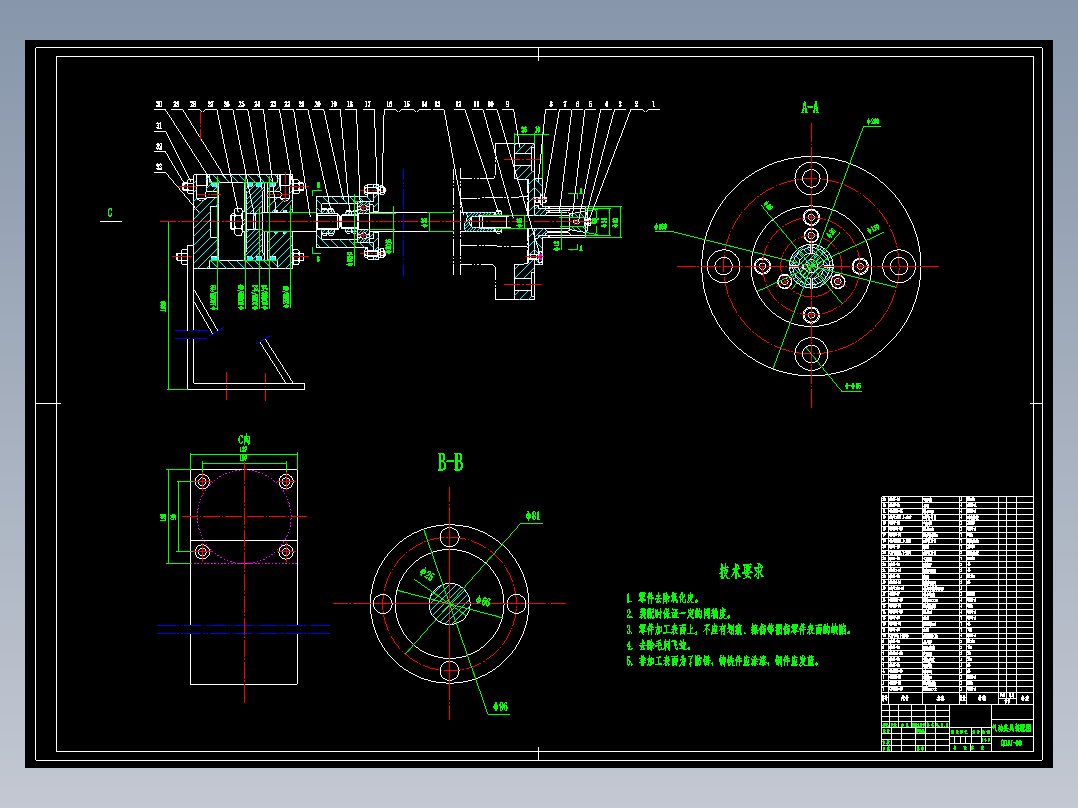The height and width of the screenshot is (808, 1078).
Task: Select technical requirement line 1 text
Action: tap(663, 598)
